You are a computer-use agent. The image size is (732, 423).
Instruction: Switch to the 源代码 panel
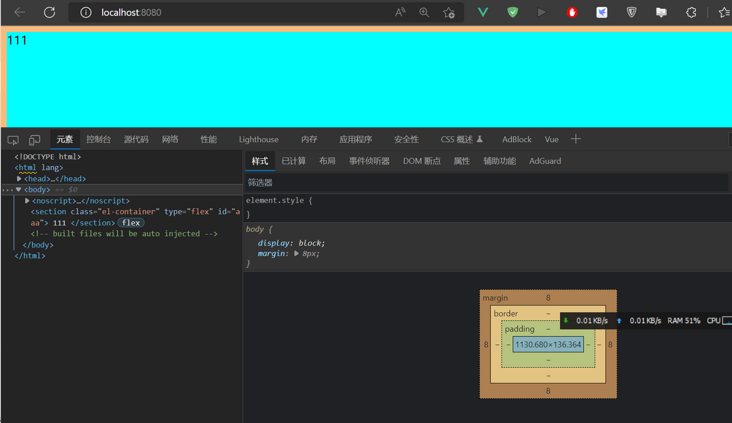(136, 139)
